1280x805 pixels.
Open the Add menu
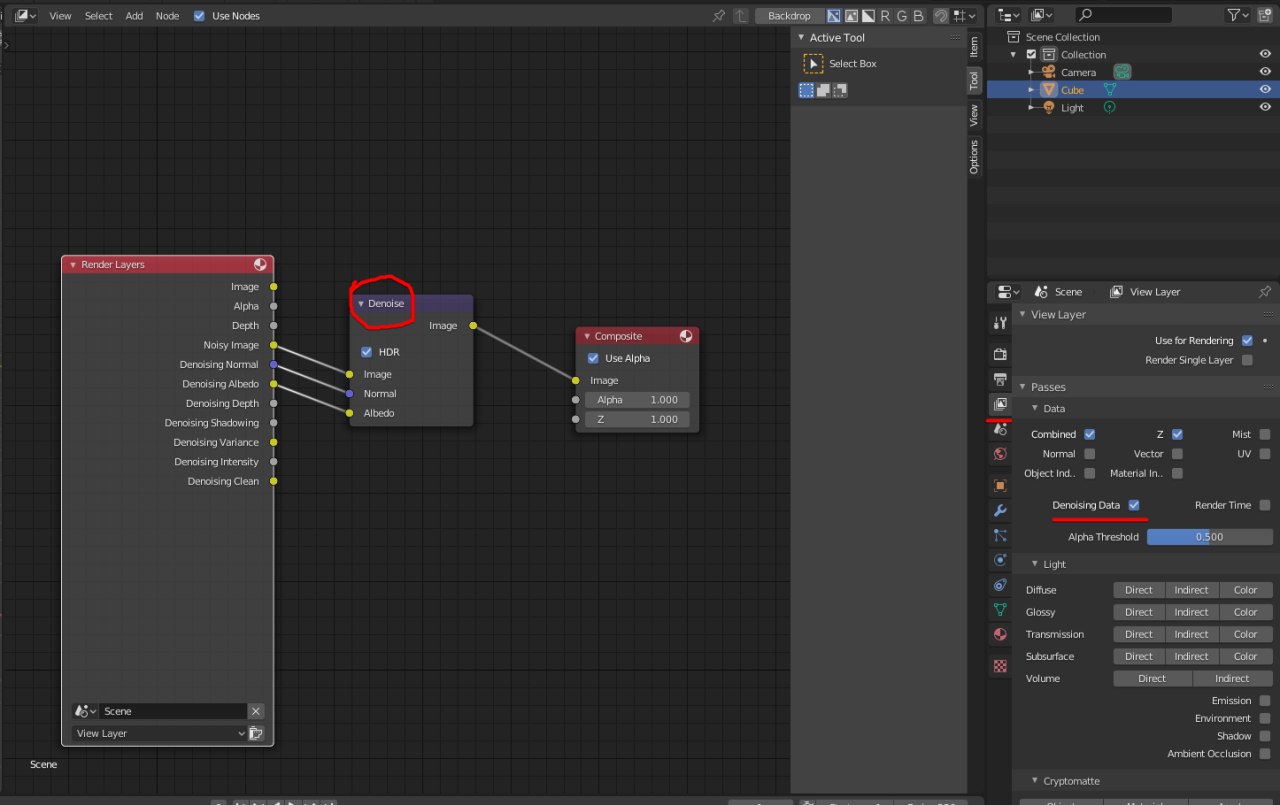(135, 16)
